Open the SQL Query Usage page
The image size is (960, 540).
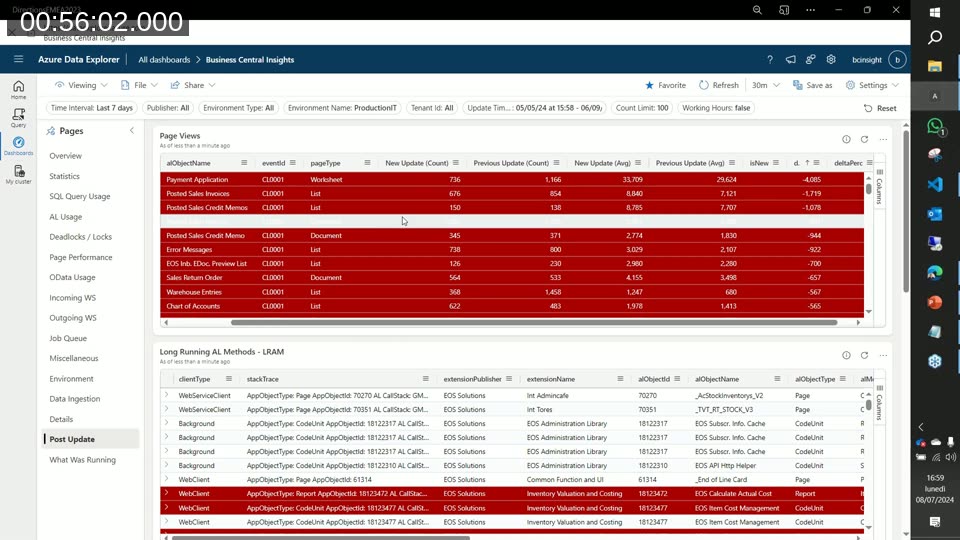(x=80, y=196)
